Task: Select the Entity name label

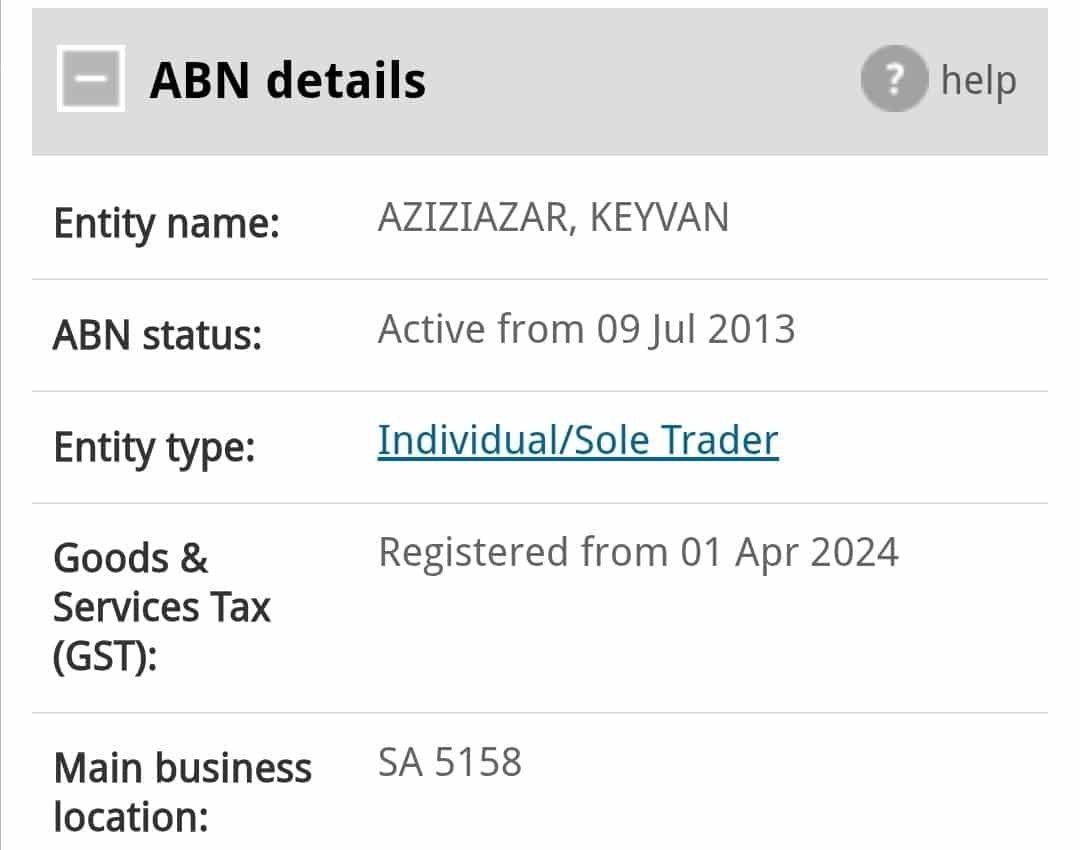Action: point(166,223)
